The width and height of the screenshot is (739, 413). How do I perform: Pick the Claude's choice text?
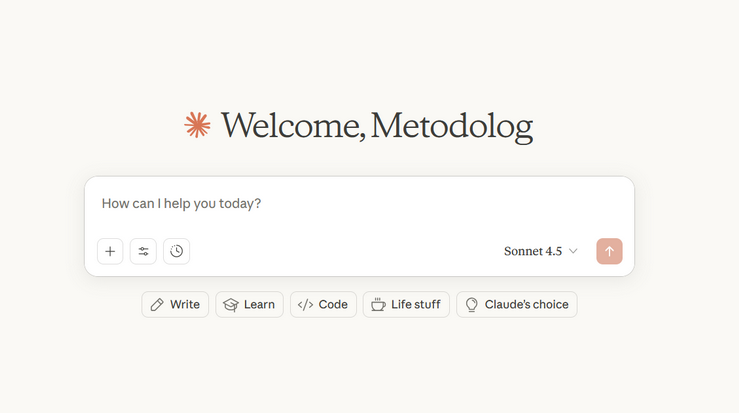click(526, 305)
